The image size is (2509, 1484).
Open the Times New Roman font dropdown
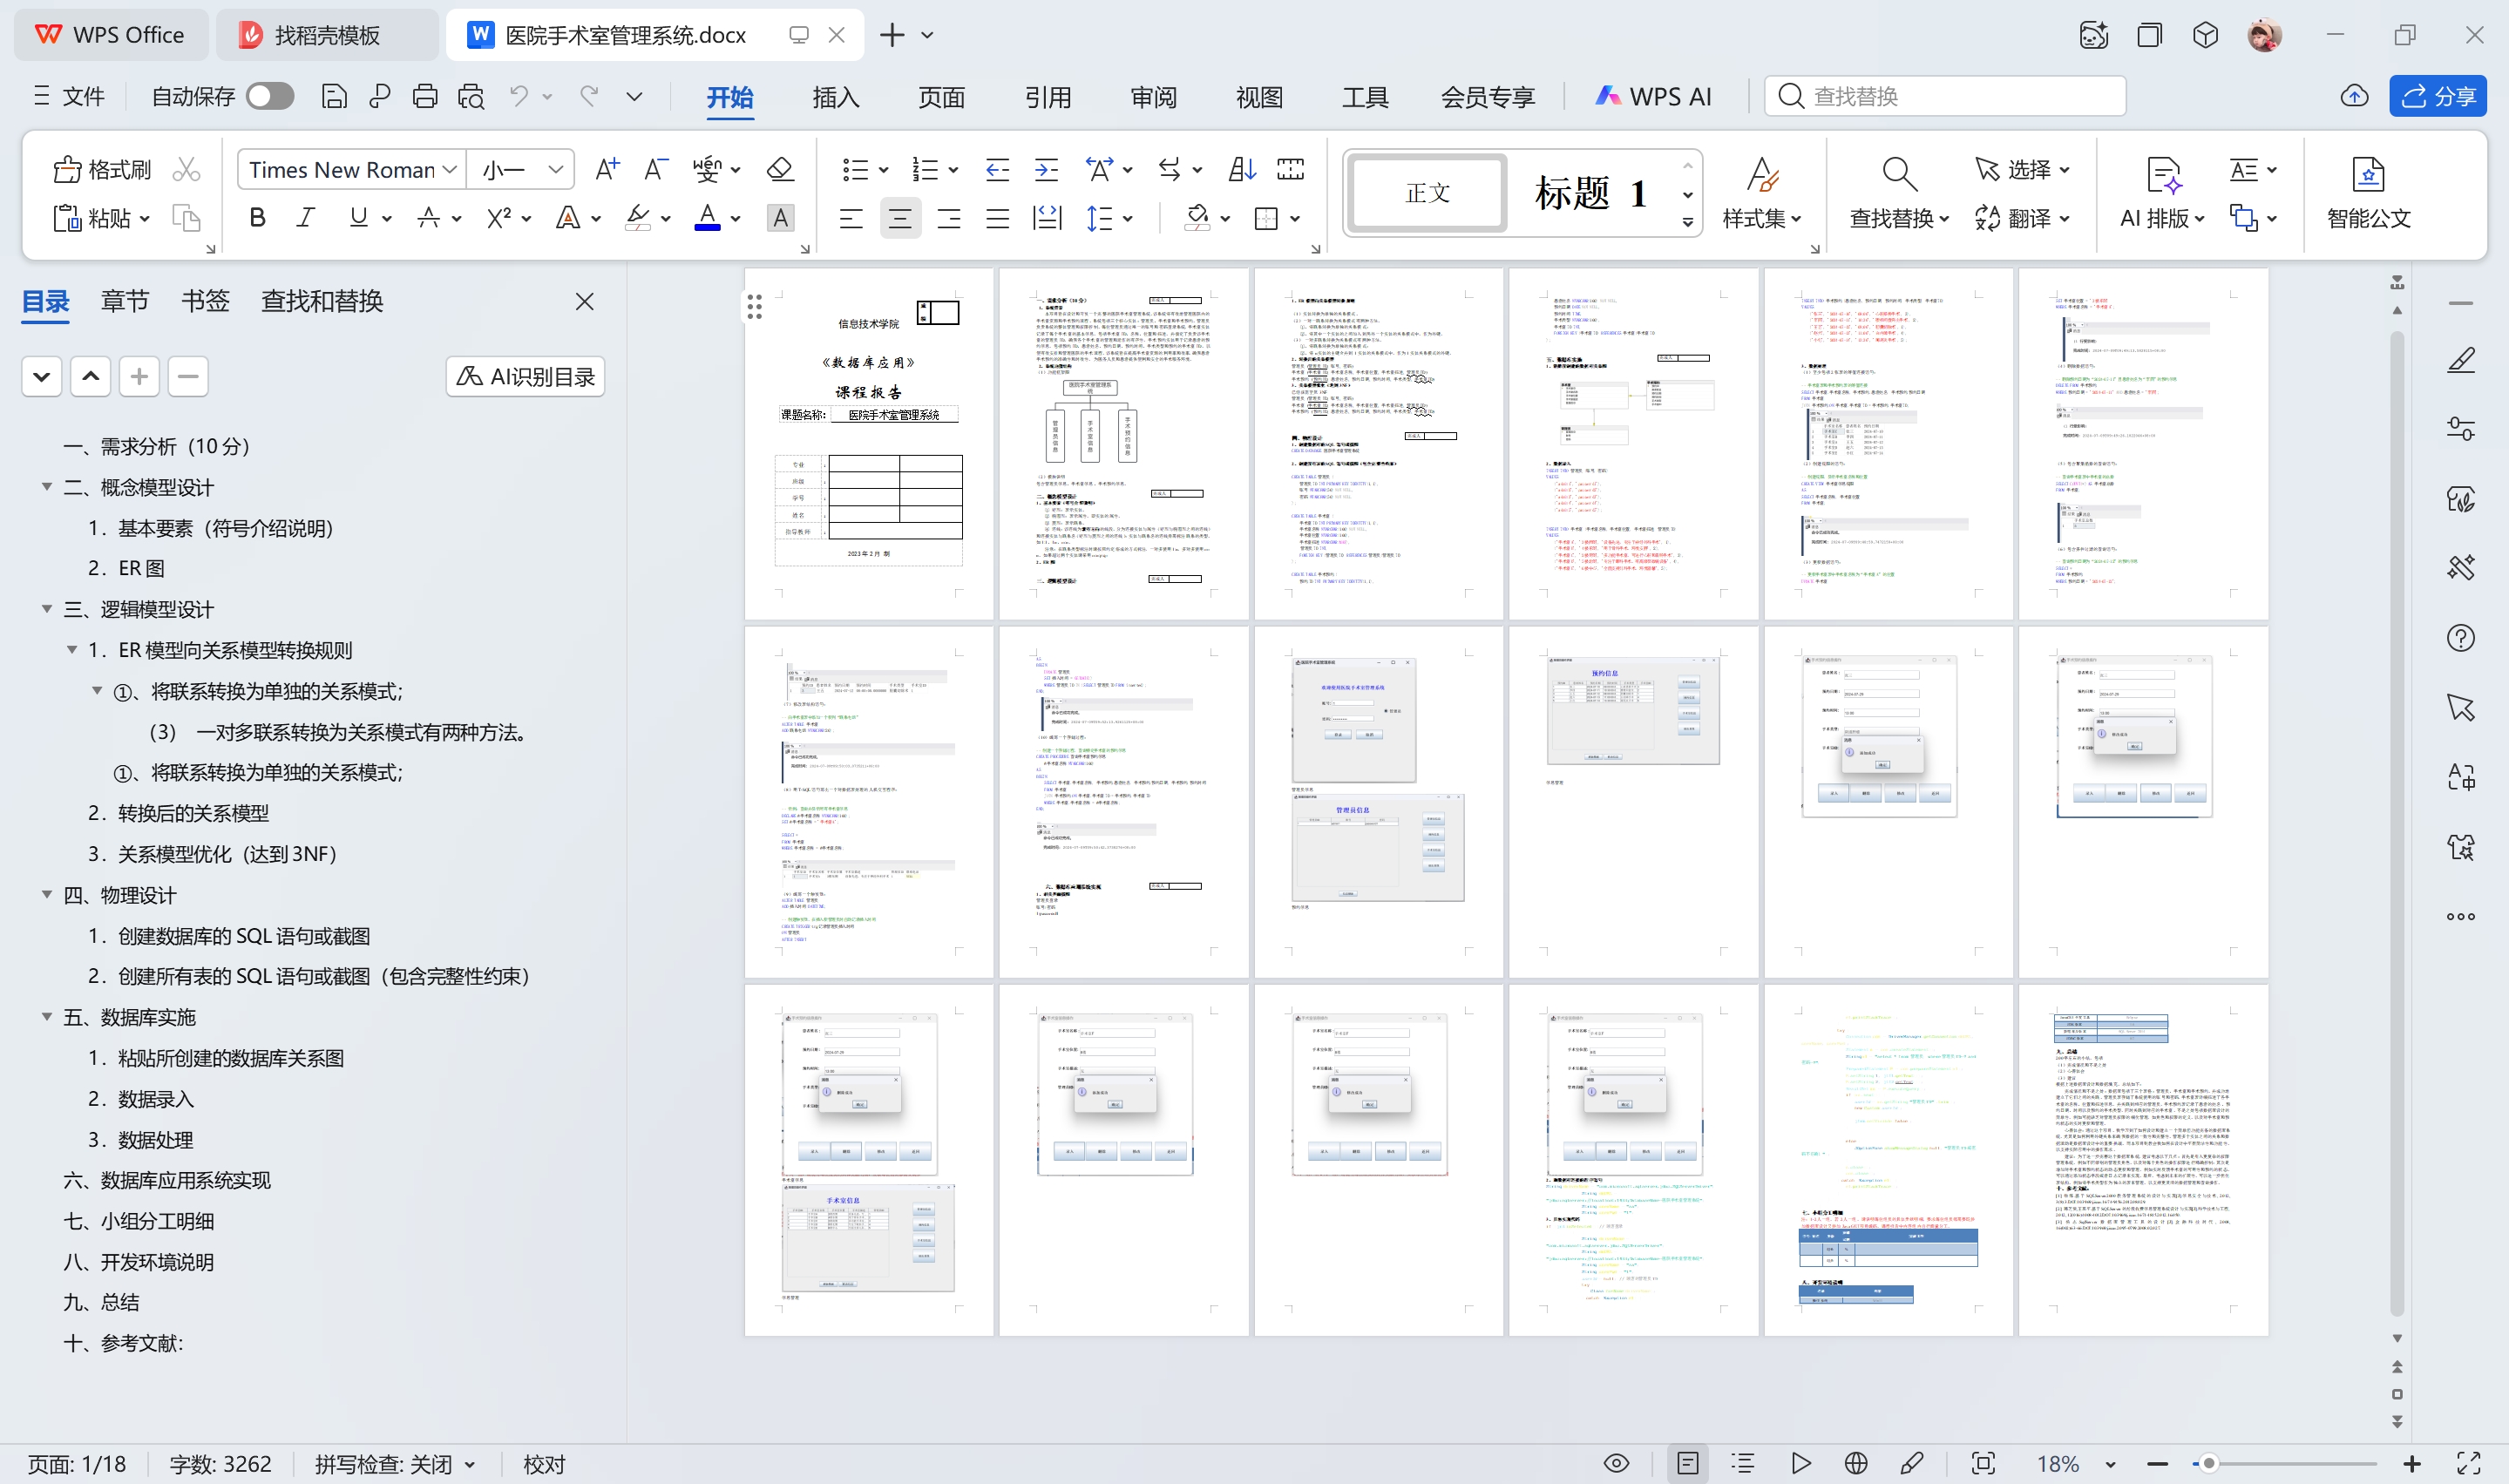coord(450,170)
